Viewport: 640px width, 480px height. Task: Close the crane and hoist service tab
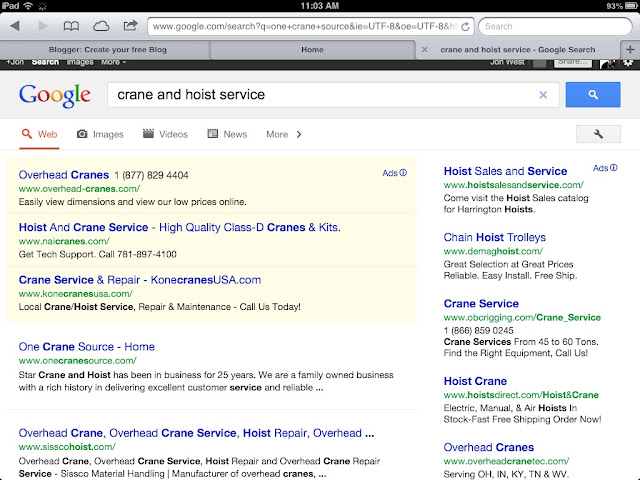coord(424,50)
